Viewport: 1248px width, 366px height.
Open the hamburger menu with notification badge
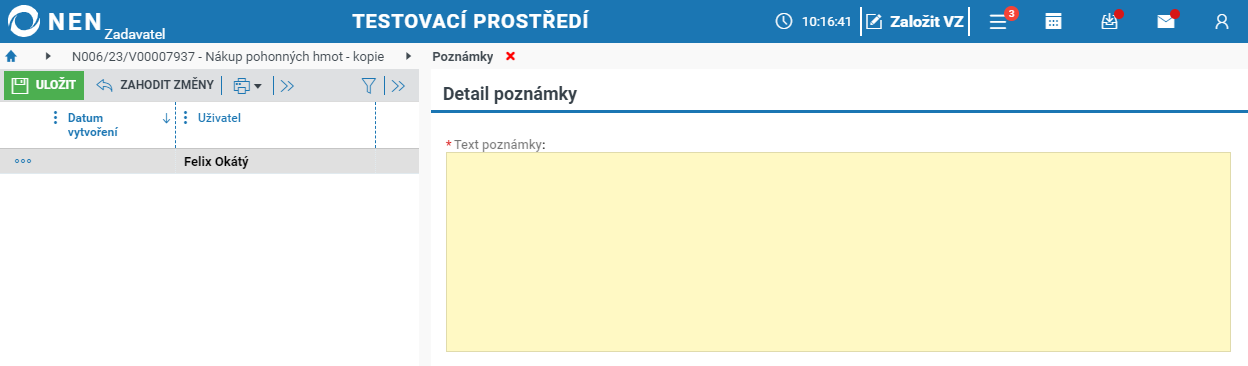(x=999, y=21)
